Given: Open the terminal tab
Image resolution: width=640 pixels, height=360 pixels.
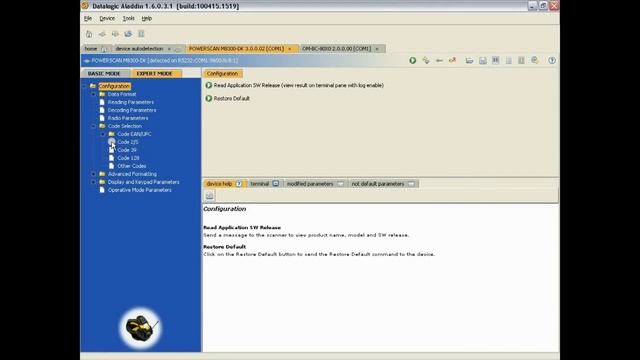Looking at the screenshot, I should click(260, 184).
